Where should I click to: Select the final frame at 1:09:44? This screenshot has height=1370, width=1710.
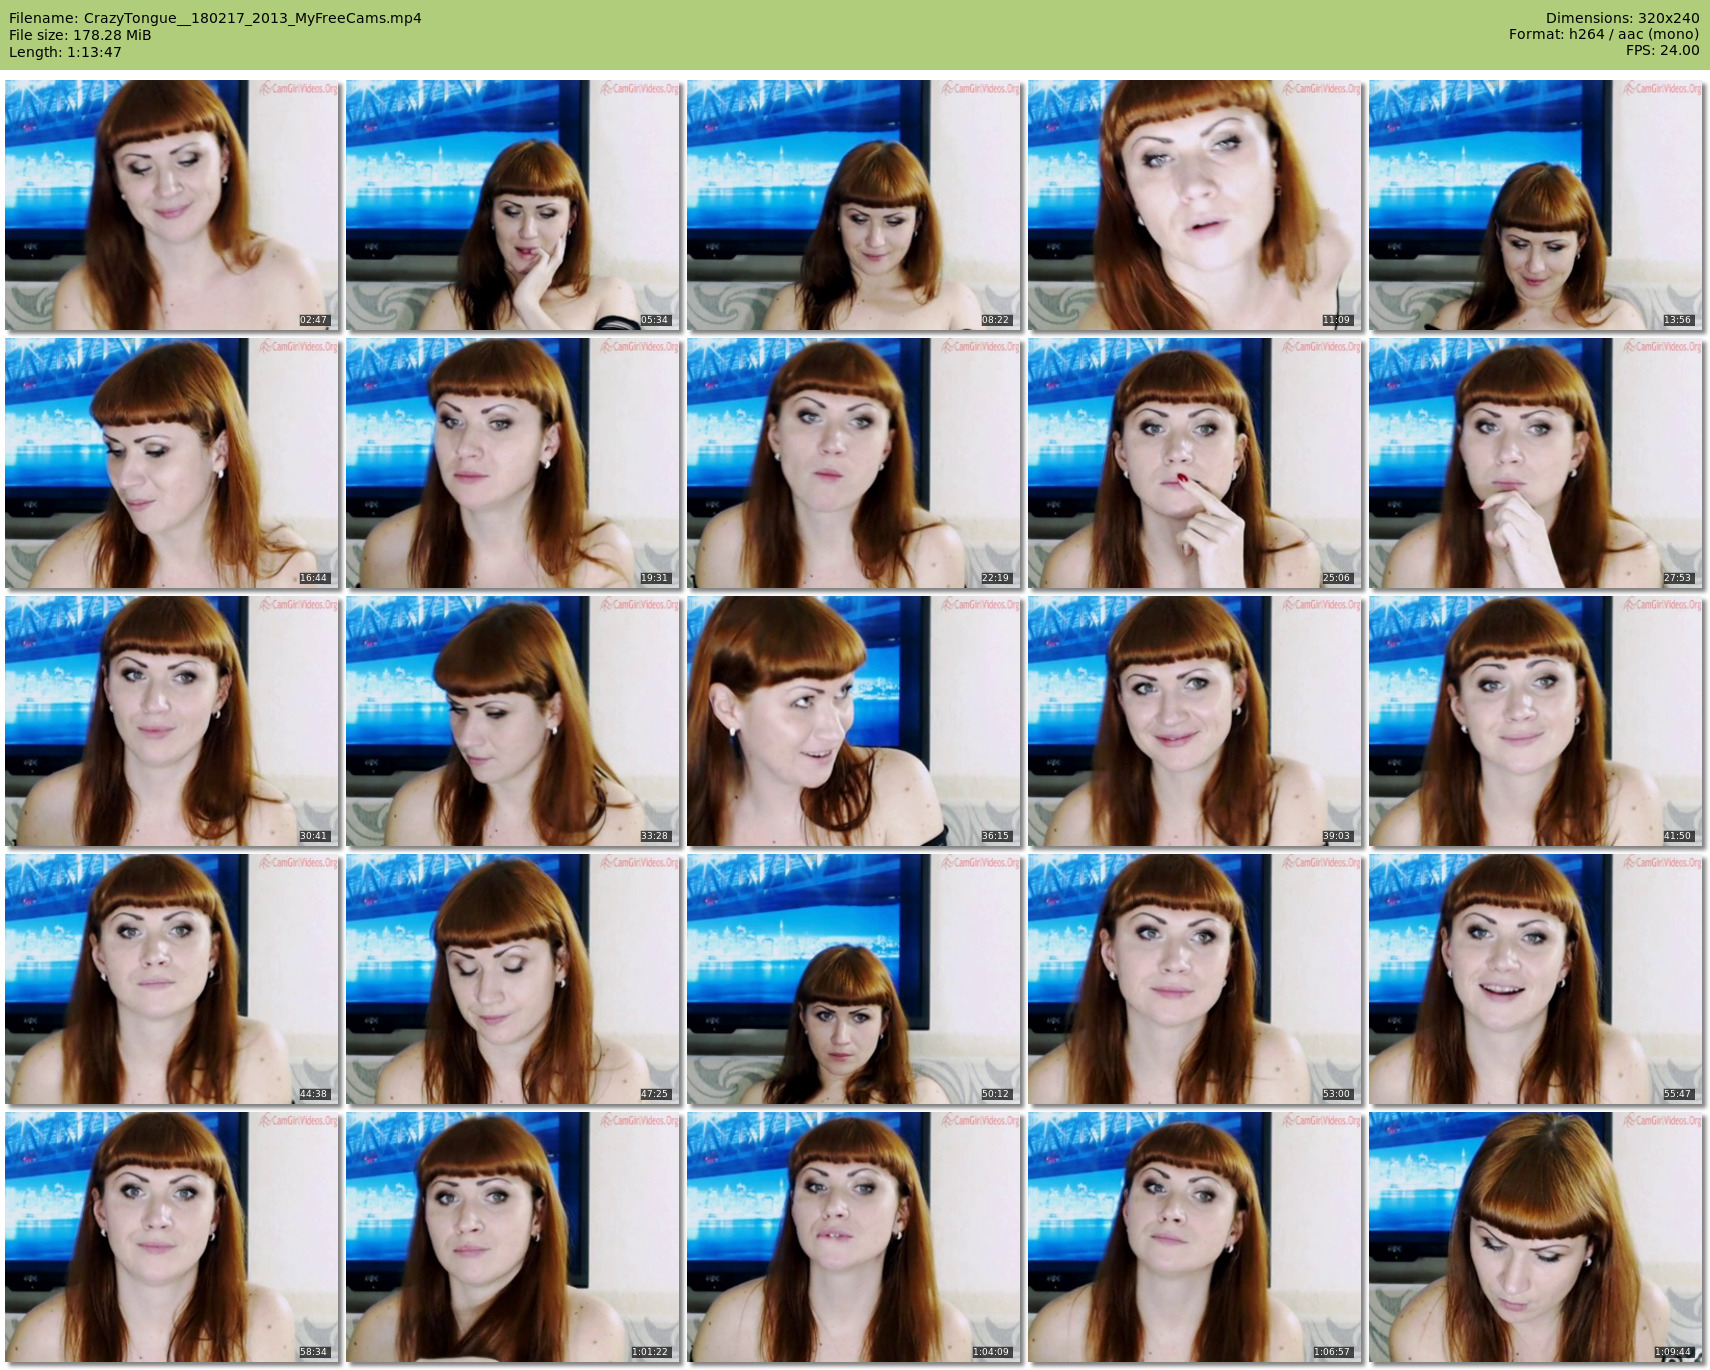(1536, 1237)
